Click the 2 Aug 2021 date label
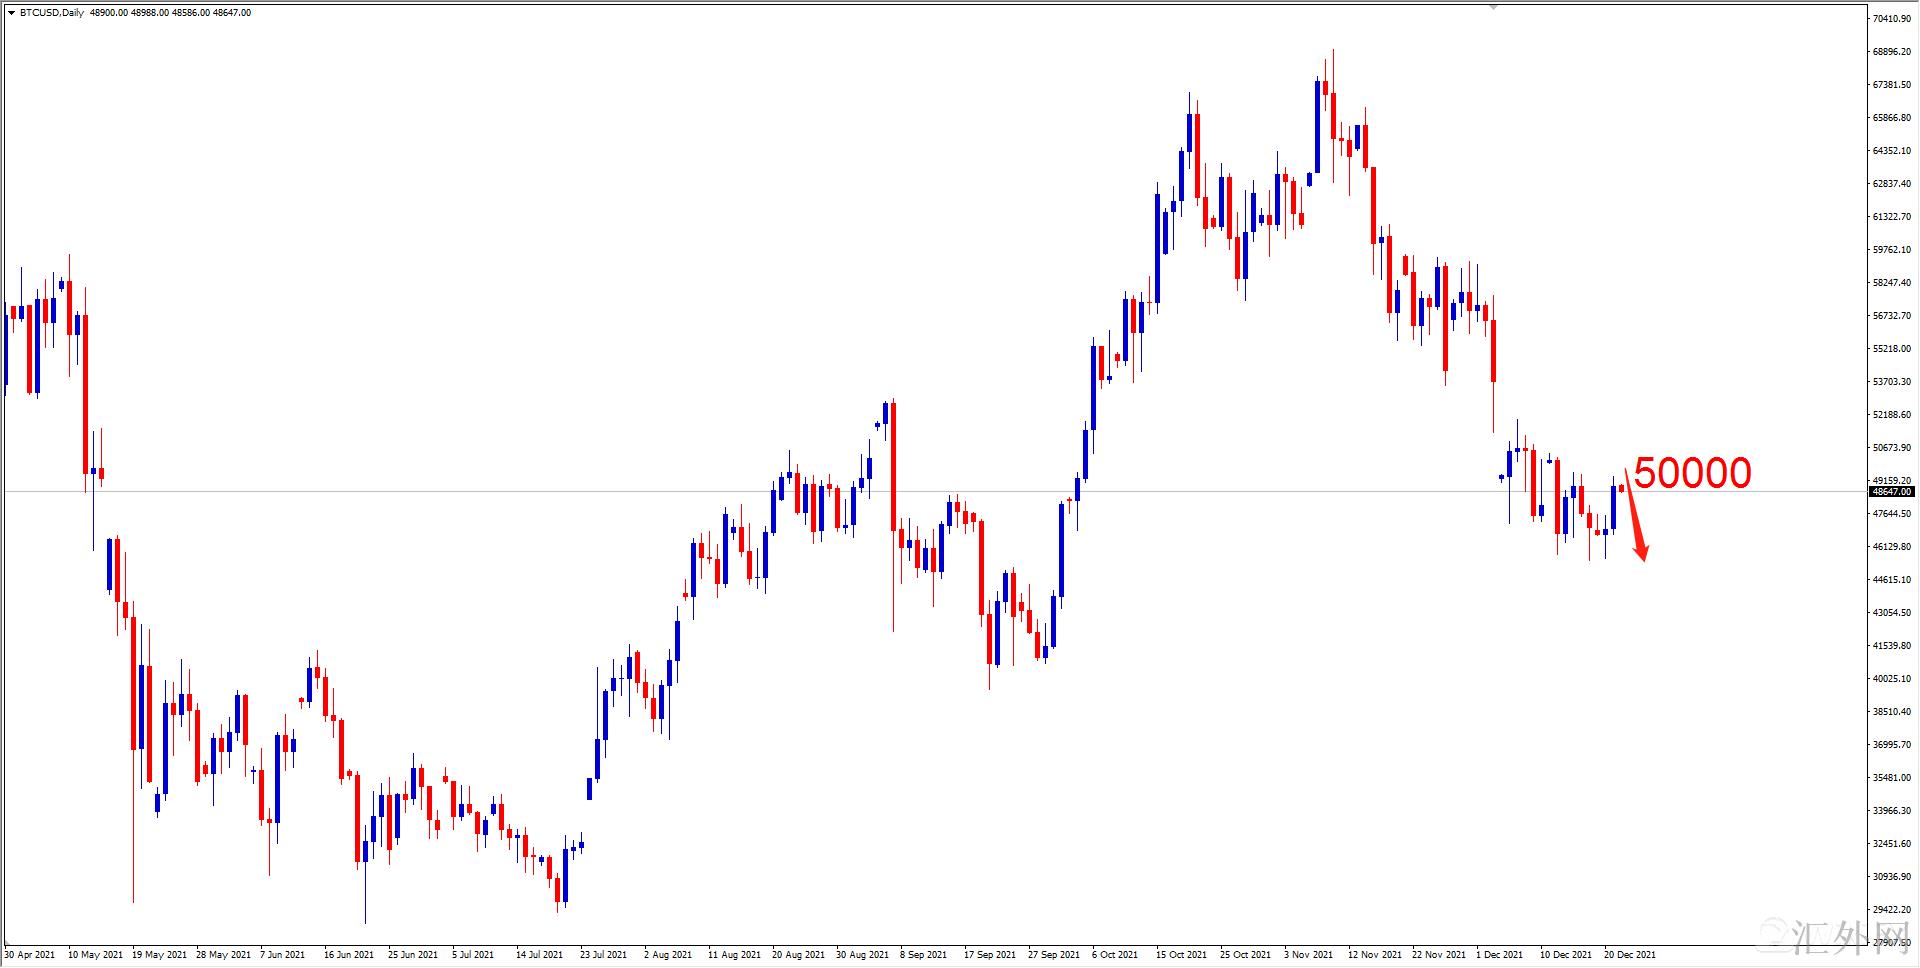This screenshot has height=968, width=1920. point(668,955)
